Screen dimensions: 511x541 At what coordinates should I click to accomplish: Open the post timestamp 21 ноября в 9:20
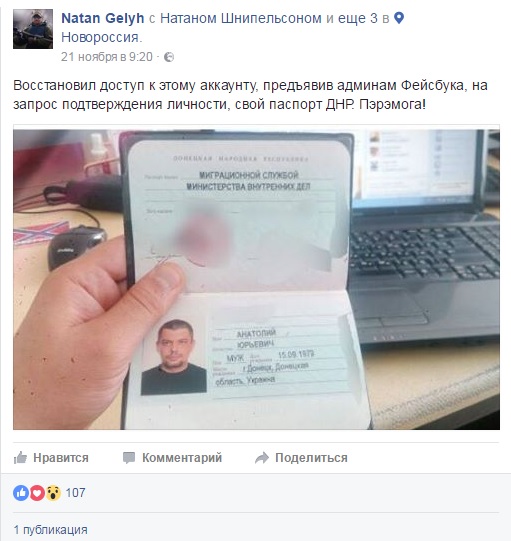[x=107, y=57]
